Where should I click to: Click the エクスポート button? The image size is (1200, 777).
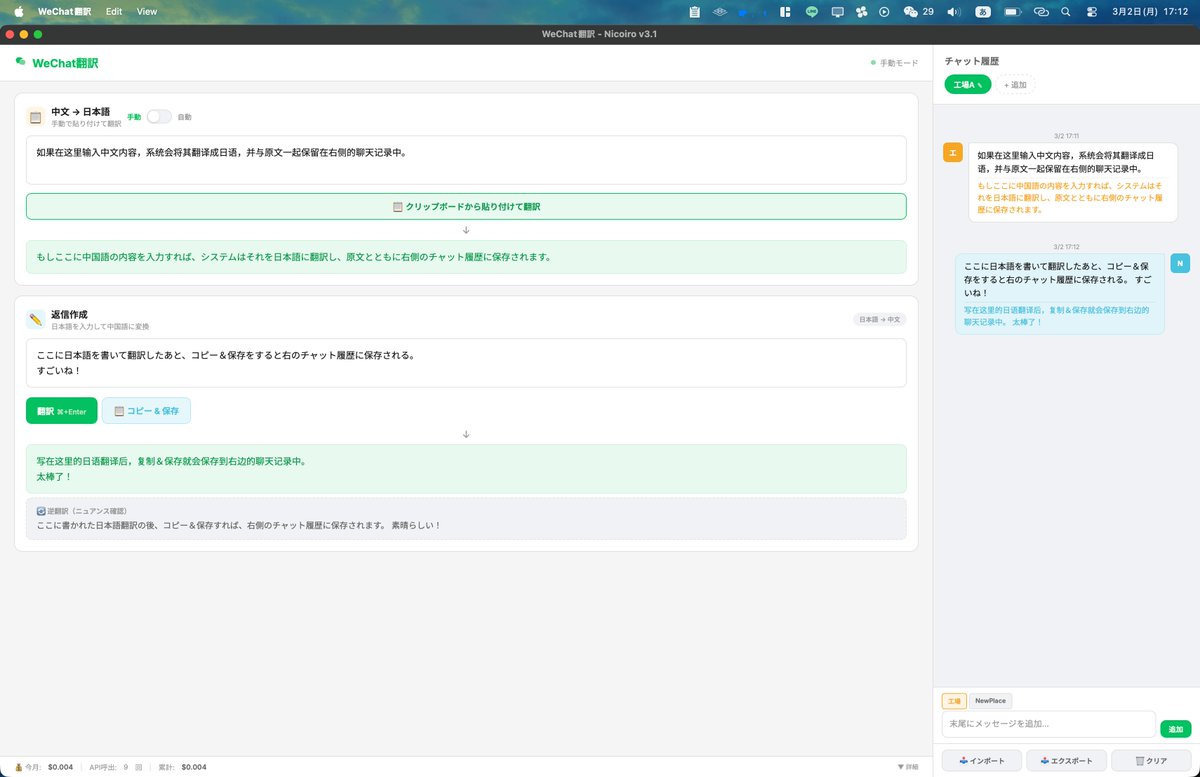[x=1067, y=761]
